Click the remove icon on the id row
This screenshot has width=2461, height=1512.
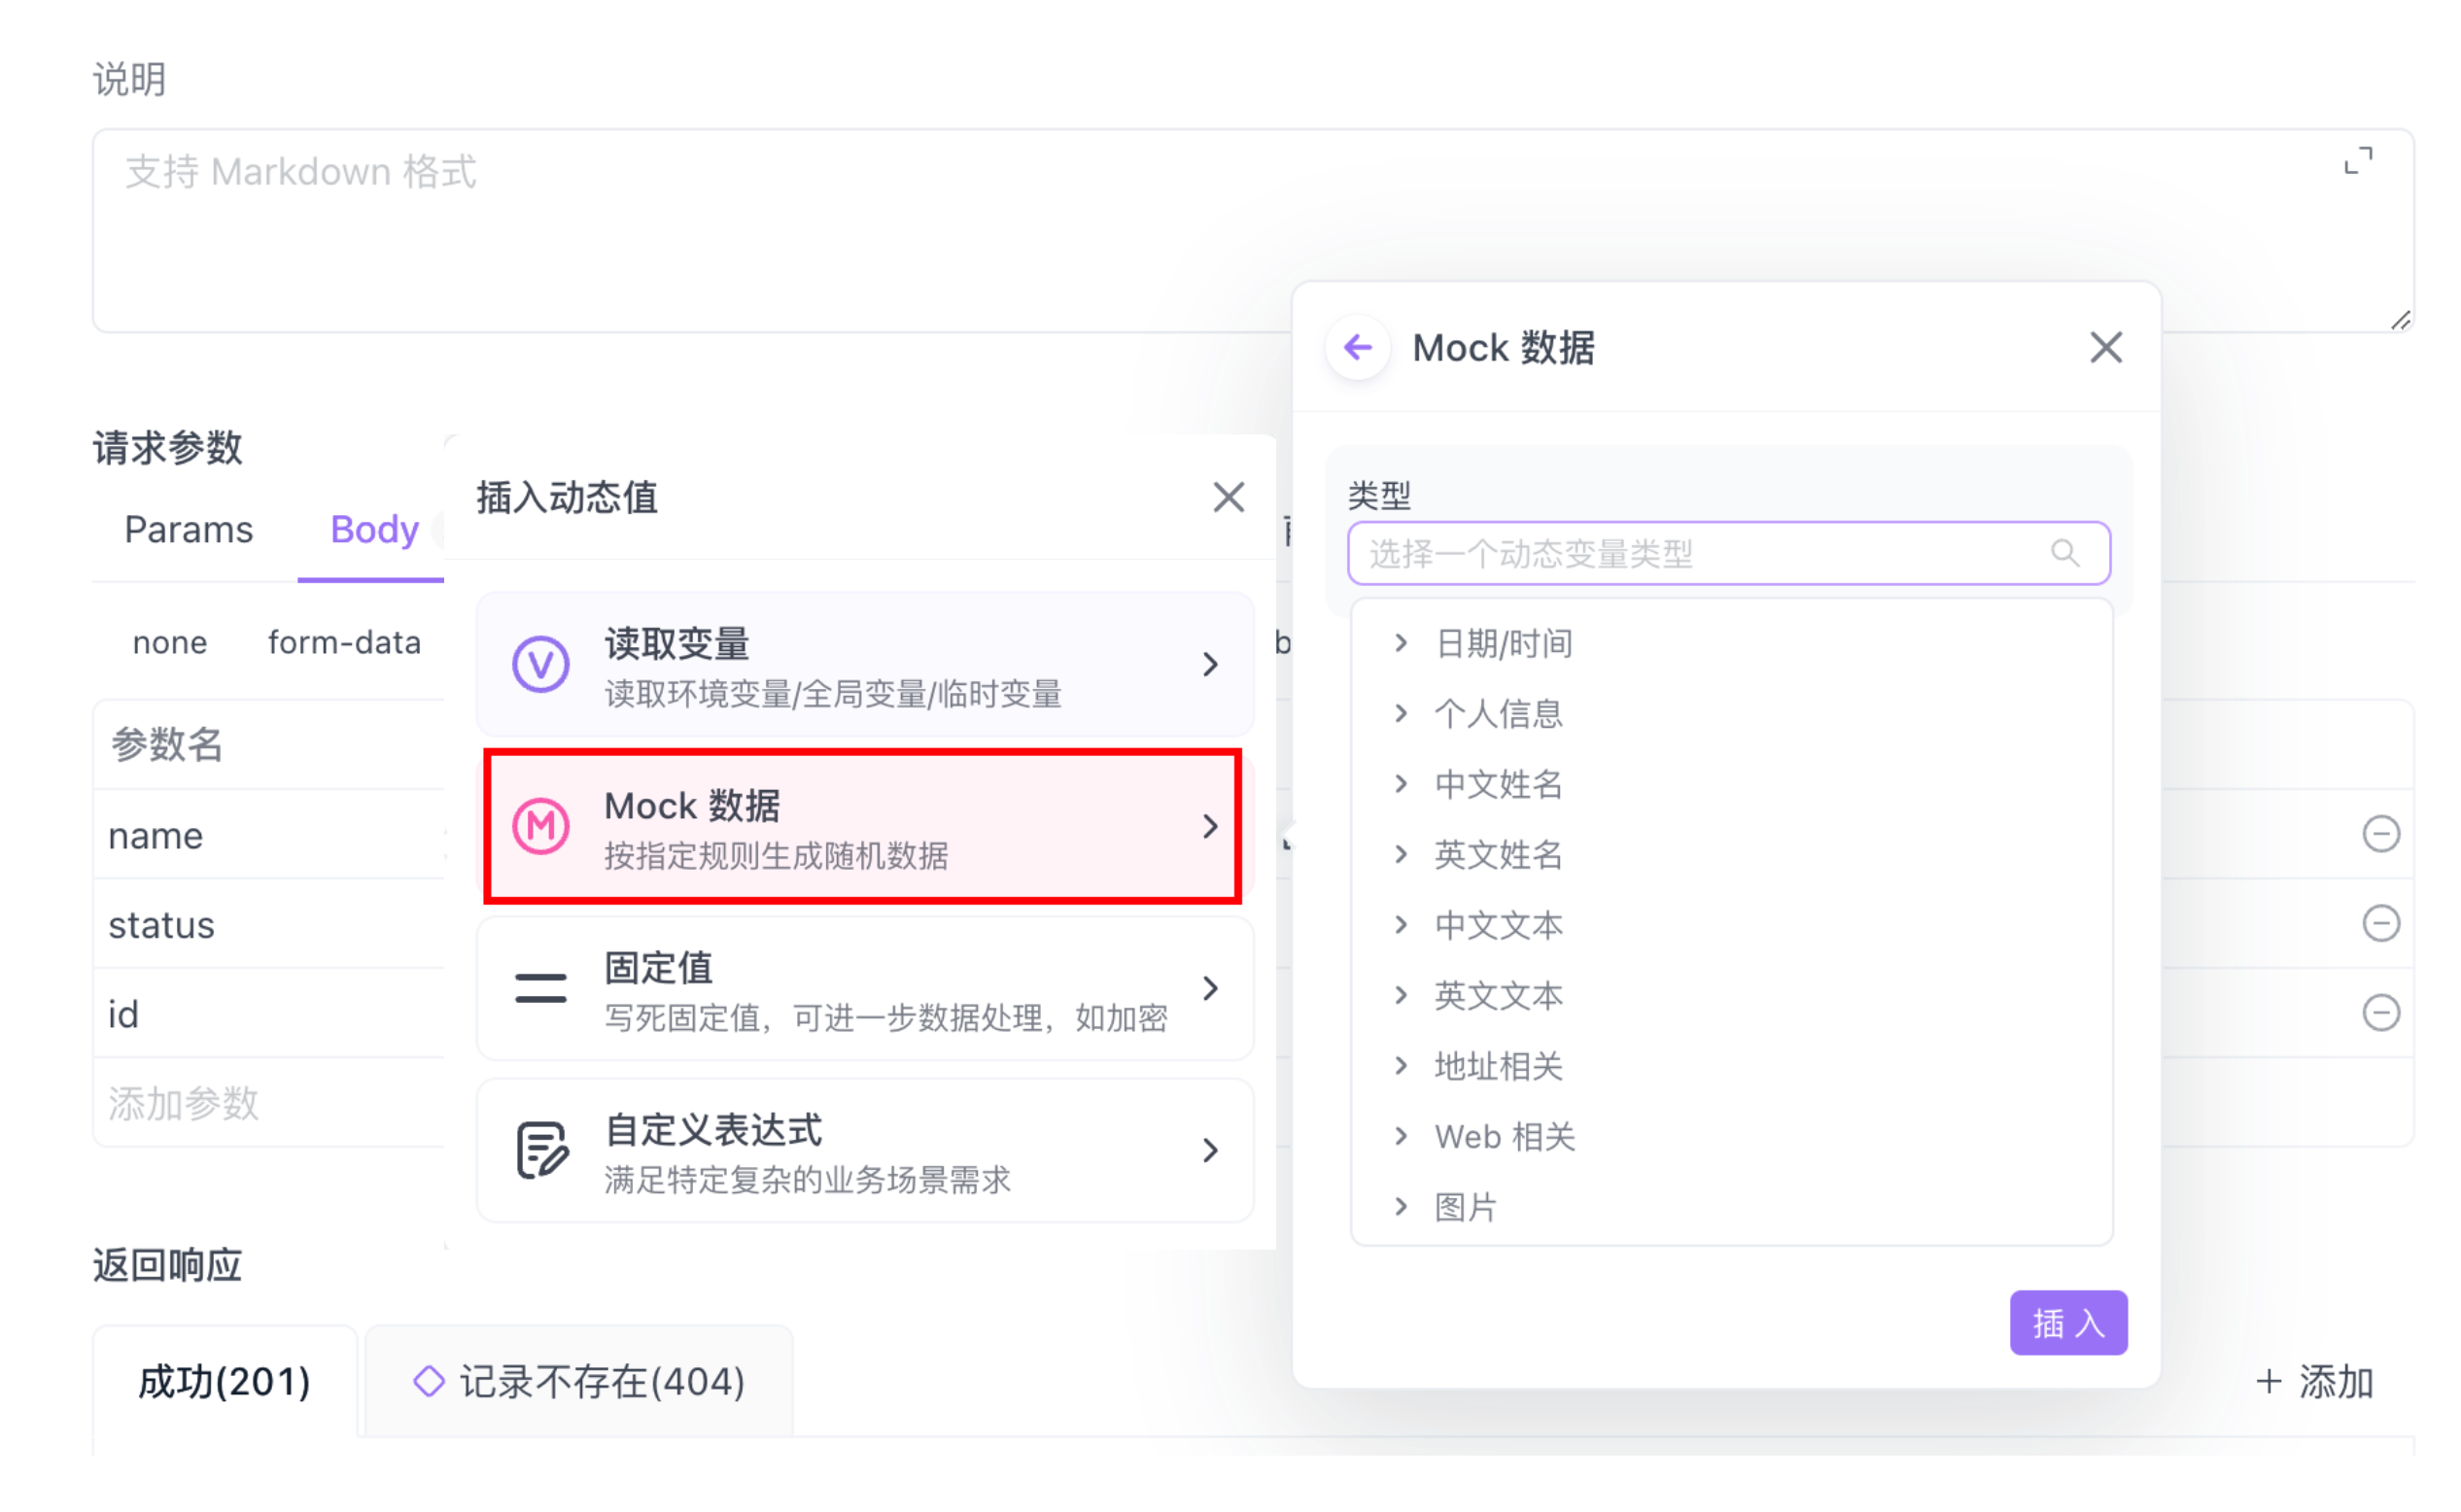[x=2380, y=1013]
